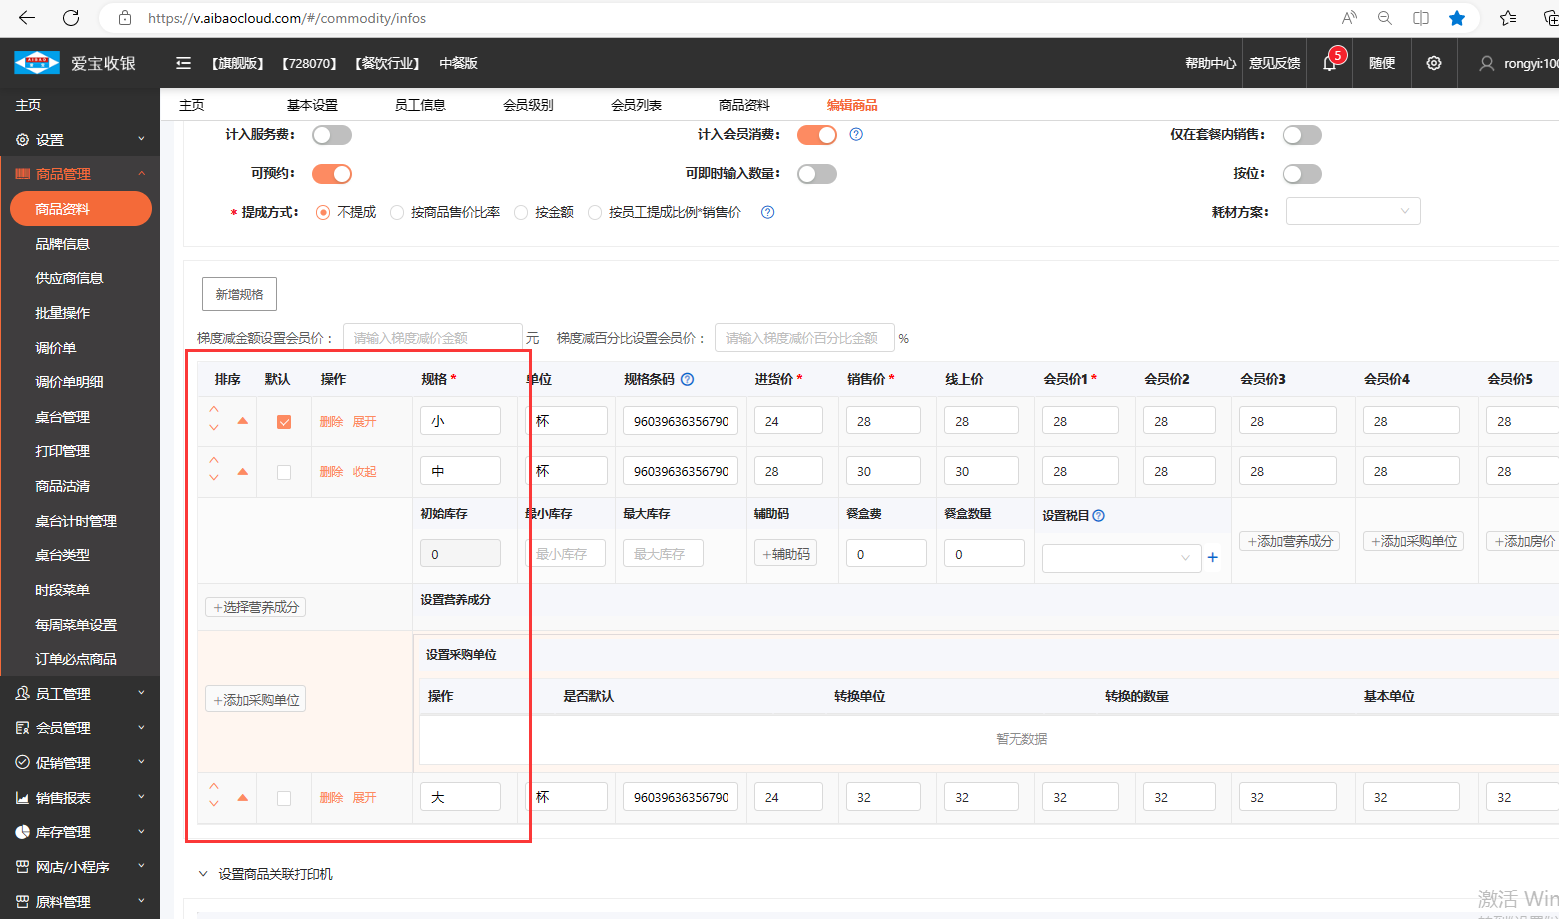Open 品牌信息 in the sidebar
Screen dimensions: 1559x919
[x=62, y=244]
